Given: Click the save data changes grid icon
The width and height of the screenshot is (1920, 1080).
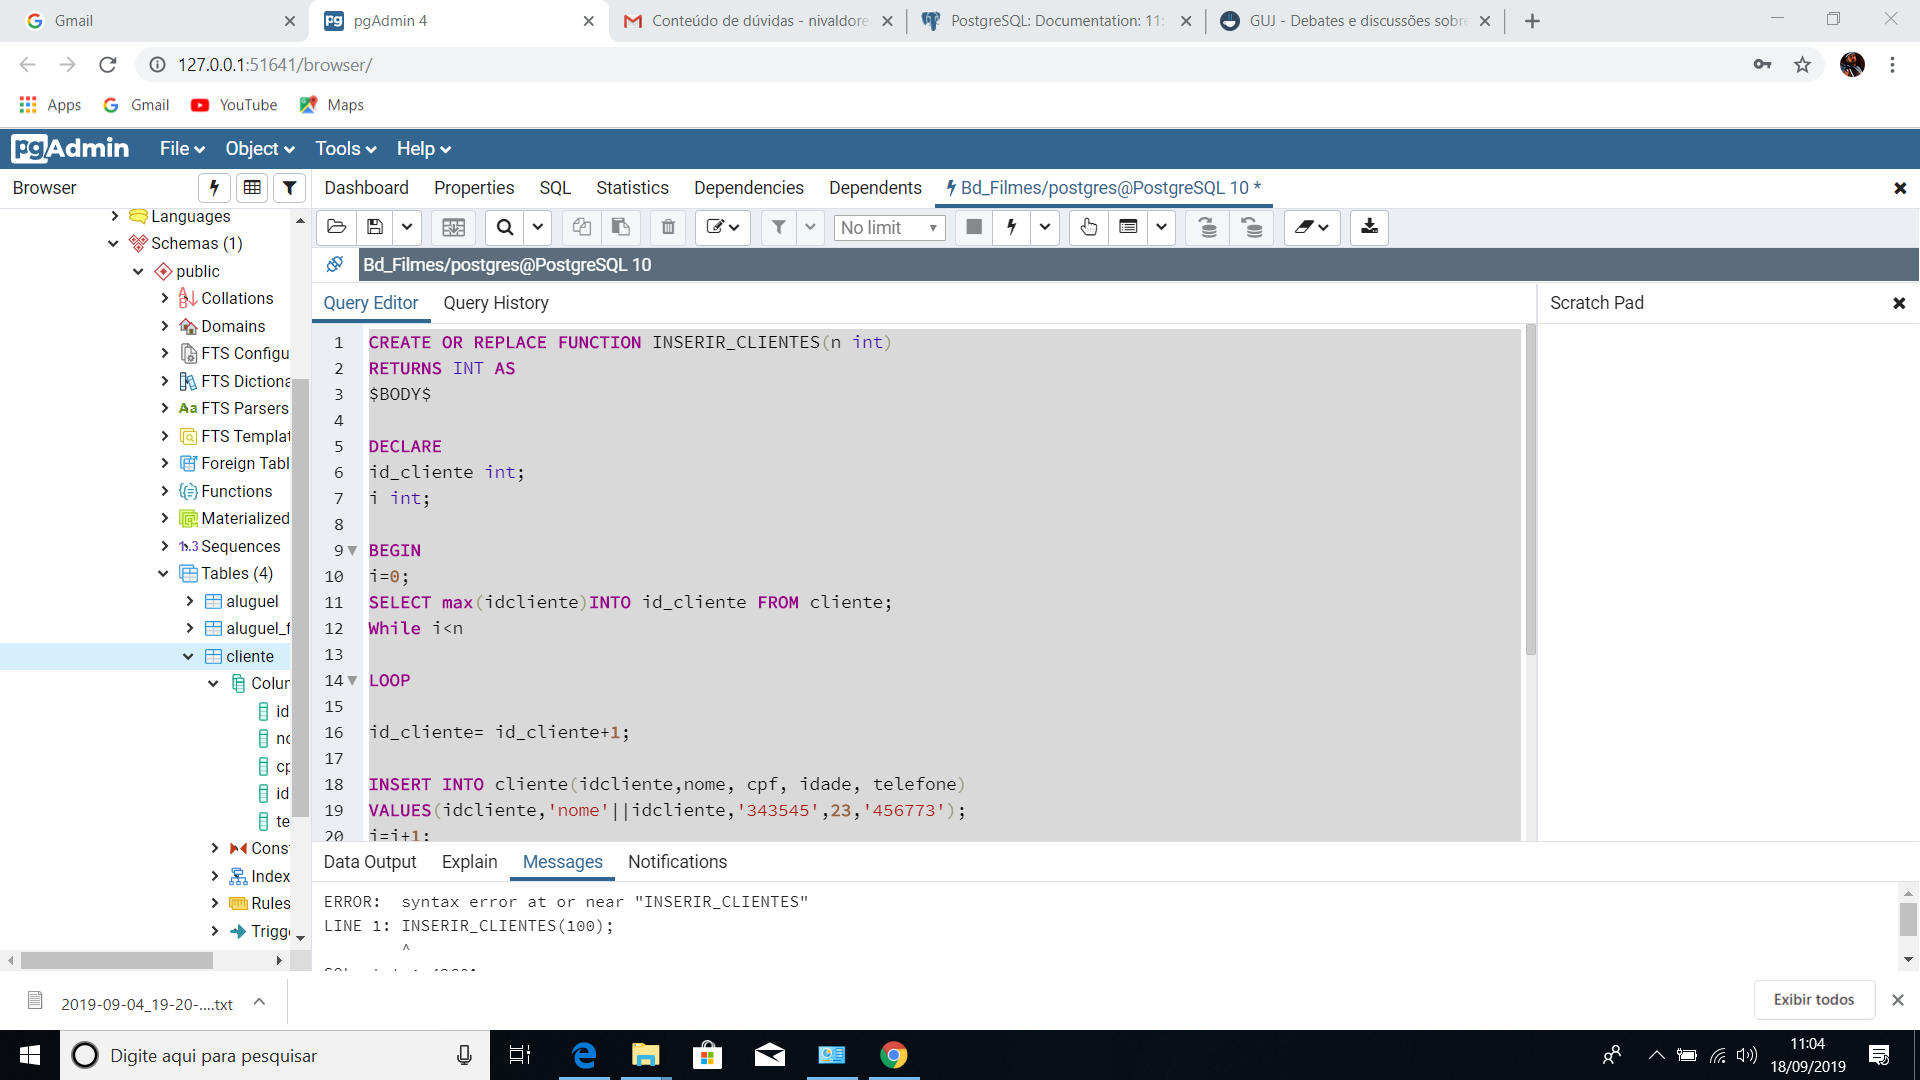Looking at the screenshot, I should tap(453, 228).
